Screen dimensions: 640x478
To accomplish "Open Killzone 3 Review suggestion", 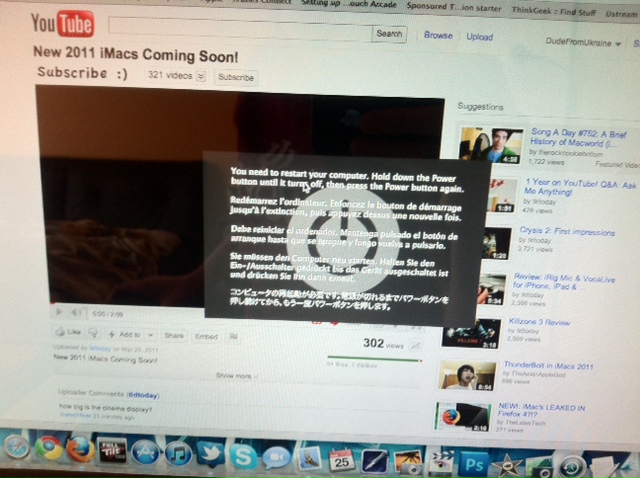I will click(x=539, y=322).
